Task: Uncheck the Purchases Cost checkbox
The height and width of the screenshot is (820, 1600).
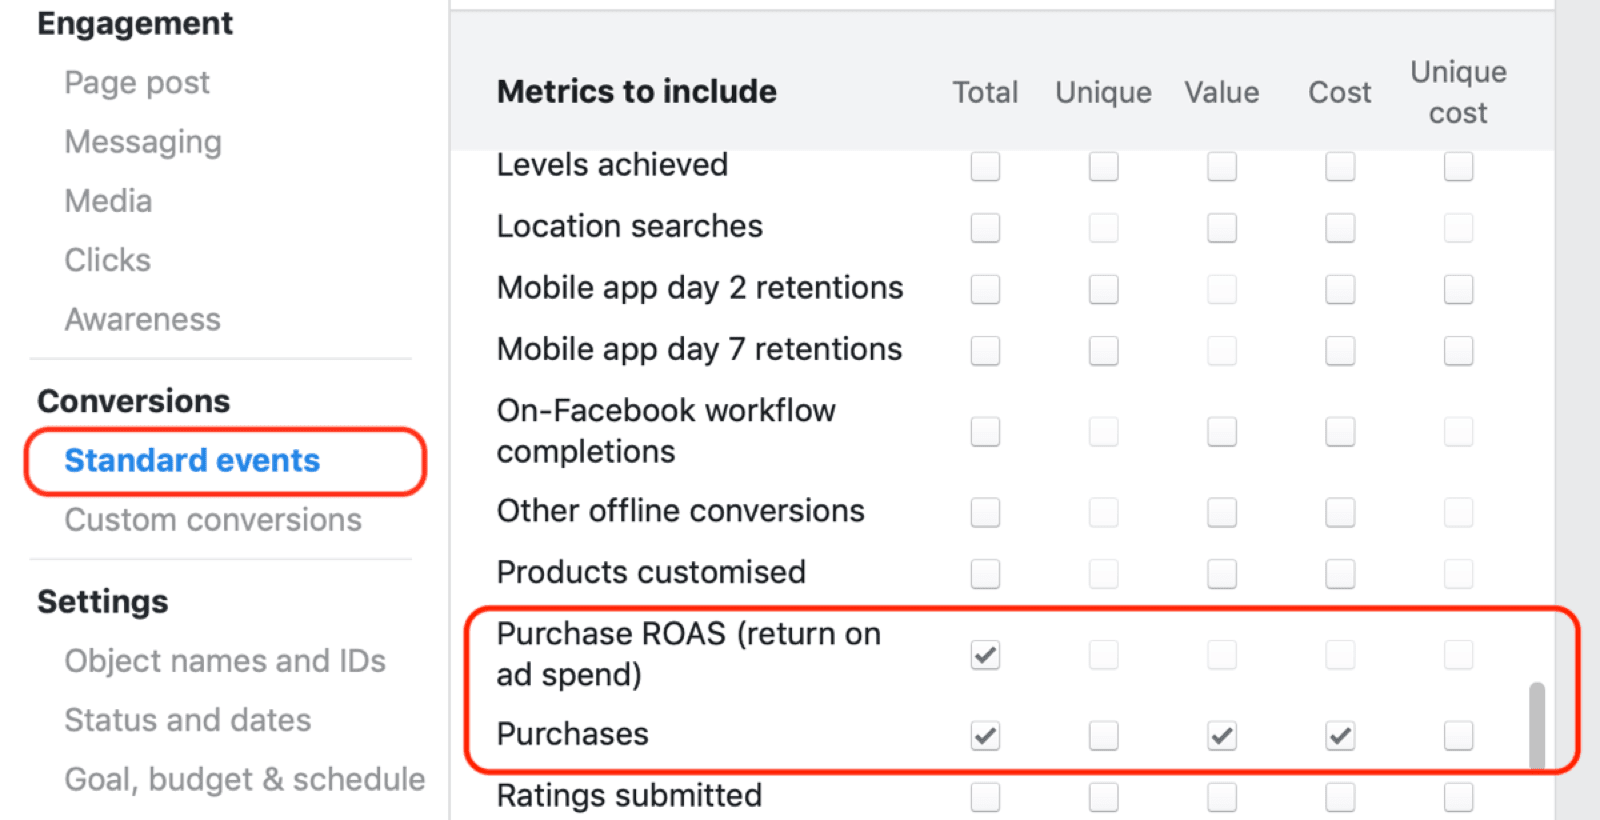Action: click(x=1340, y=736)
